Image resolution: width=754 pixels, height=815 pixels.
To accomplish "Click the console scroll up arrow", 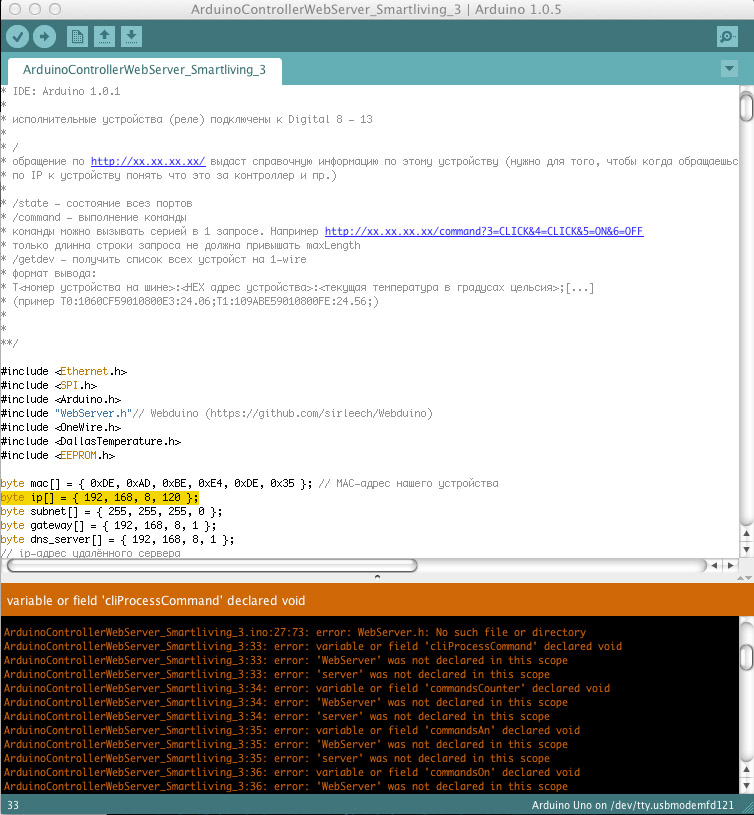I will tap(746, 770).
